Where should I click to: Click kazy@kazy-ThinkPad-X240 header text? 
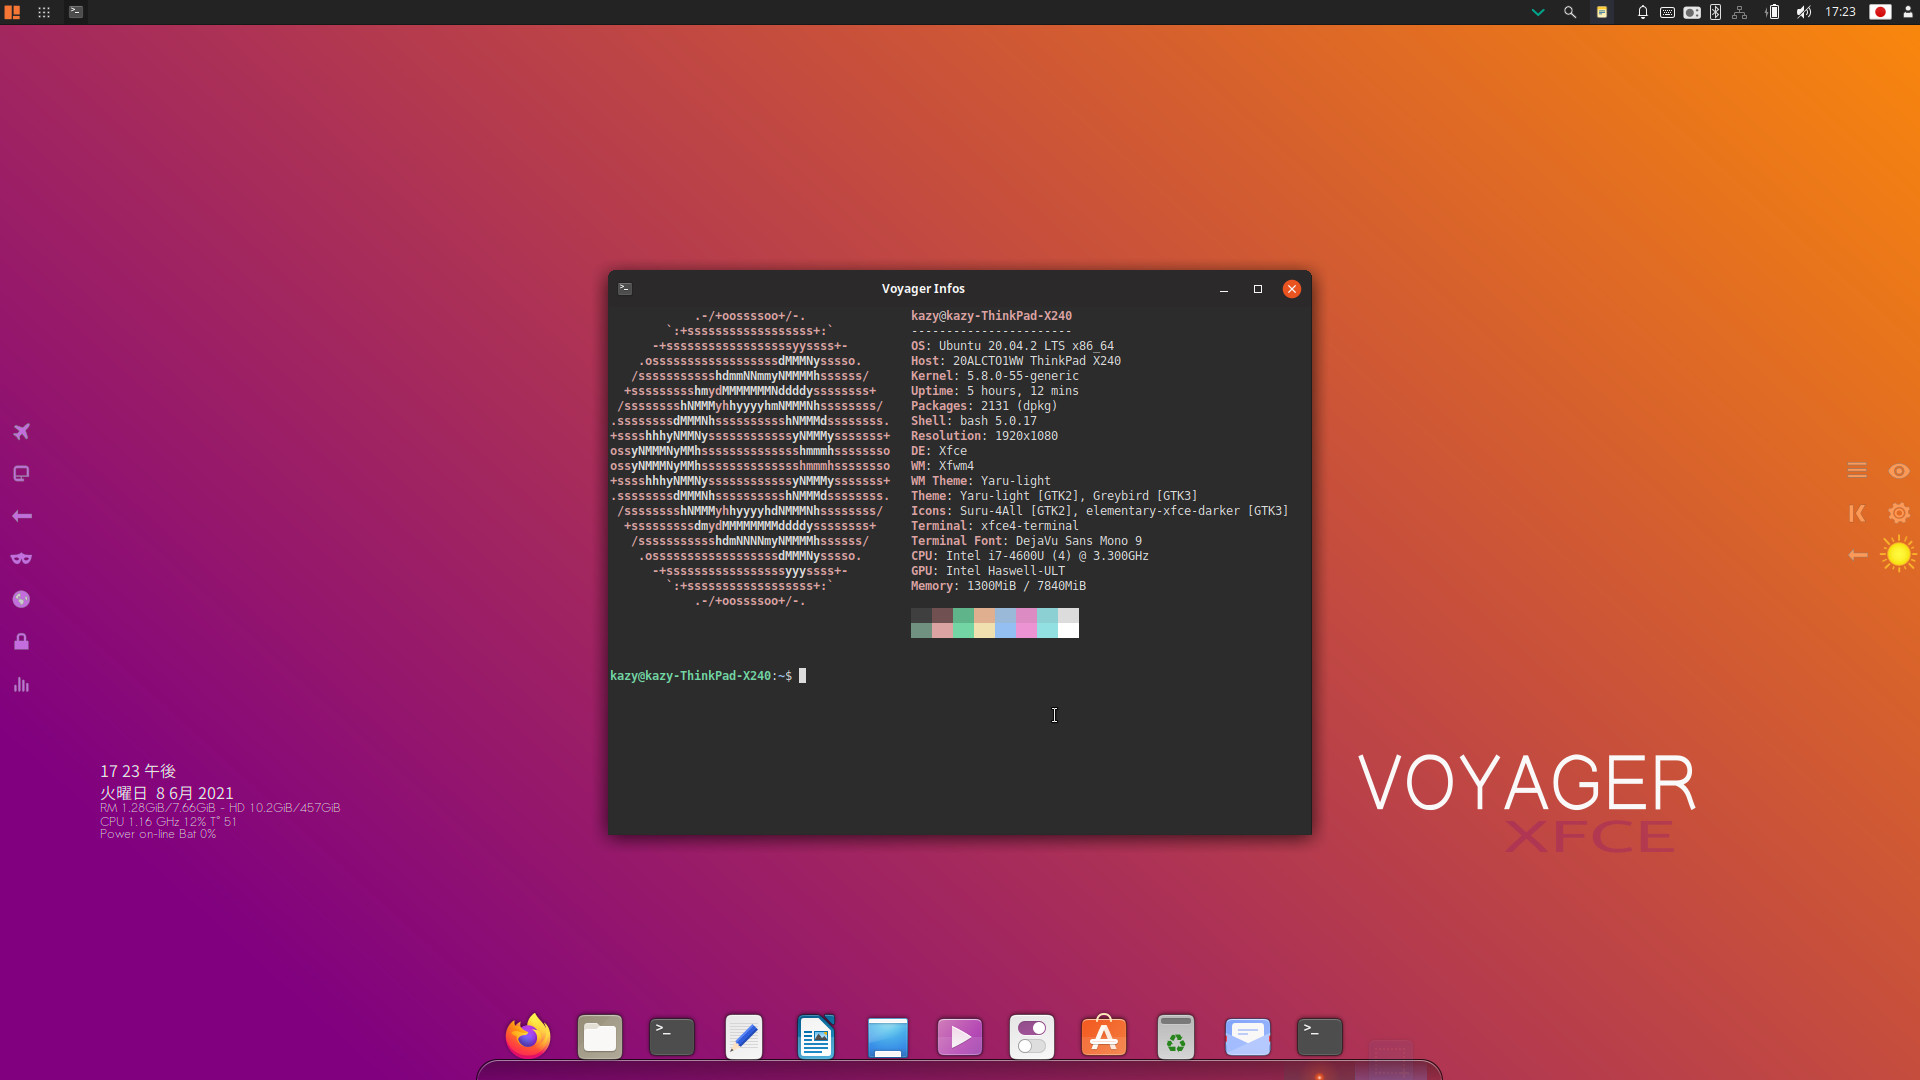[x=991, y=316]
